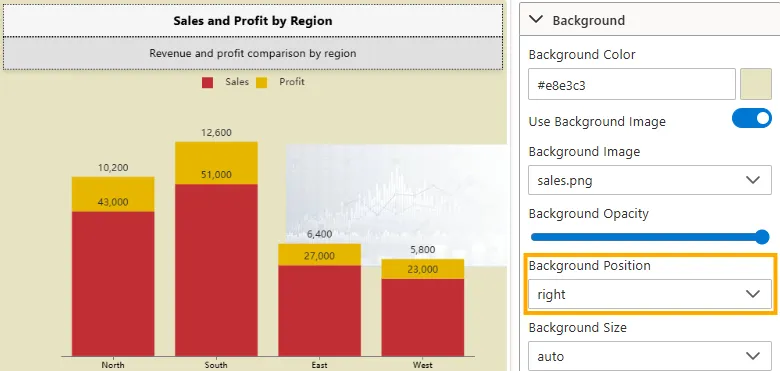Click the 6,400 data label
The height and width of the screenshot is (371, 780).
pos(319,234)
